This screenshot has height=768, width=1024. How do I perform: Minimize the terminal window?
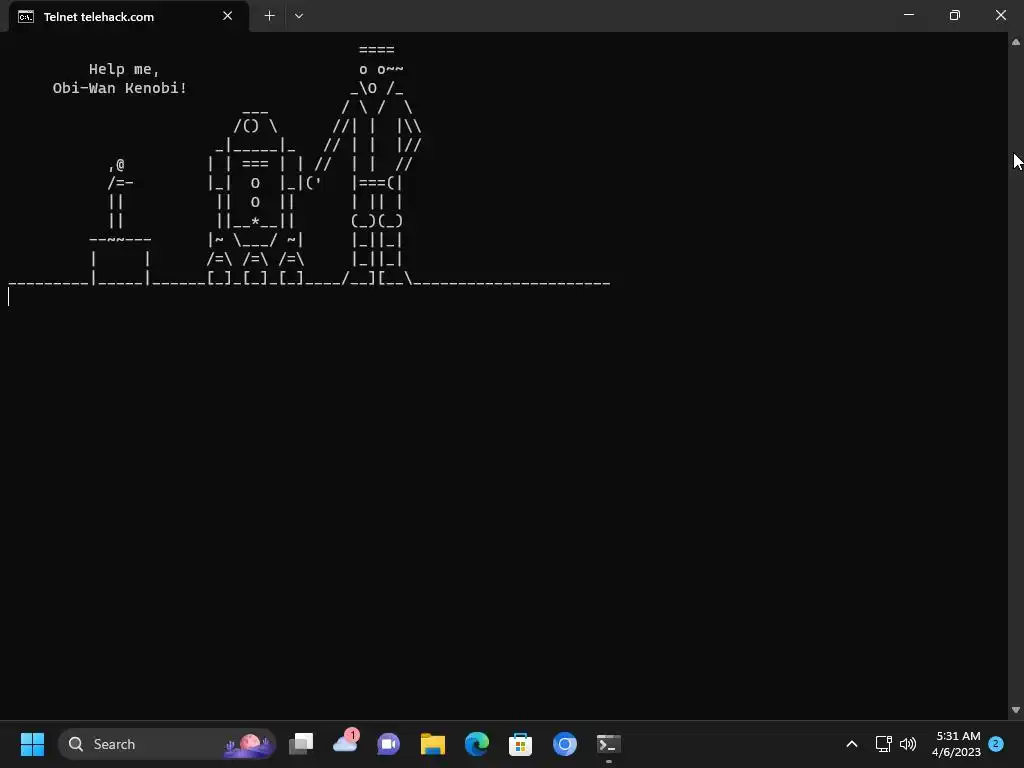[908, 15]
